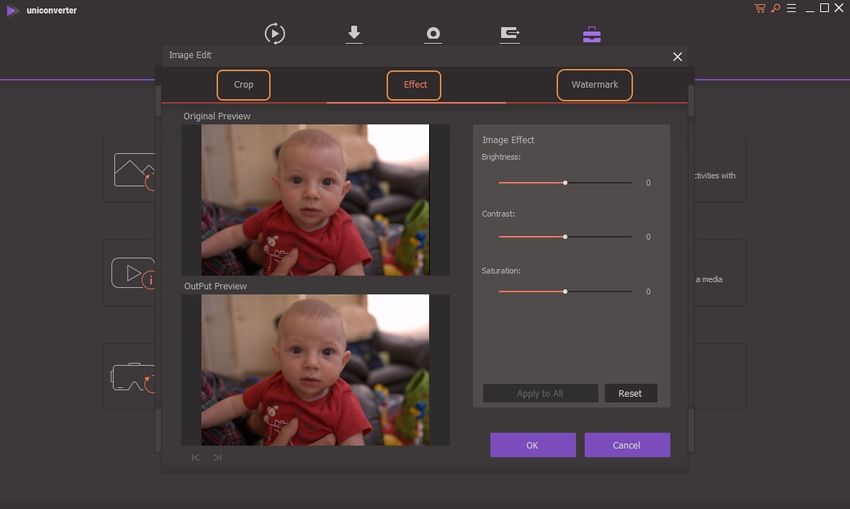
Task: Open the hamburger menu in title bar
Action: click(x=790, y=9)
